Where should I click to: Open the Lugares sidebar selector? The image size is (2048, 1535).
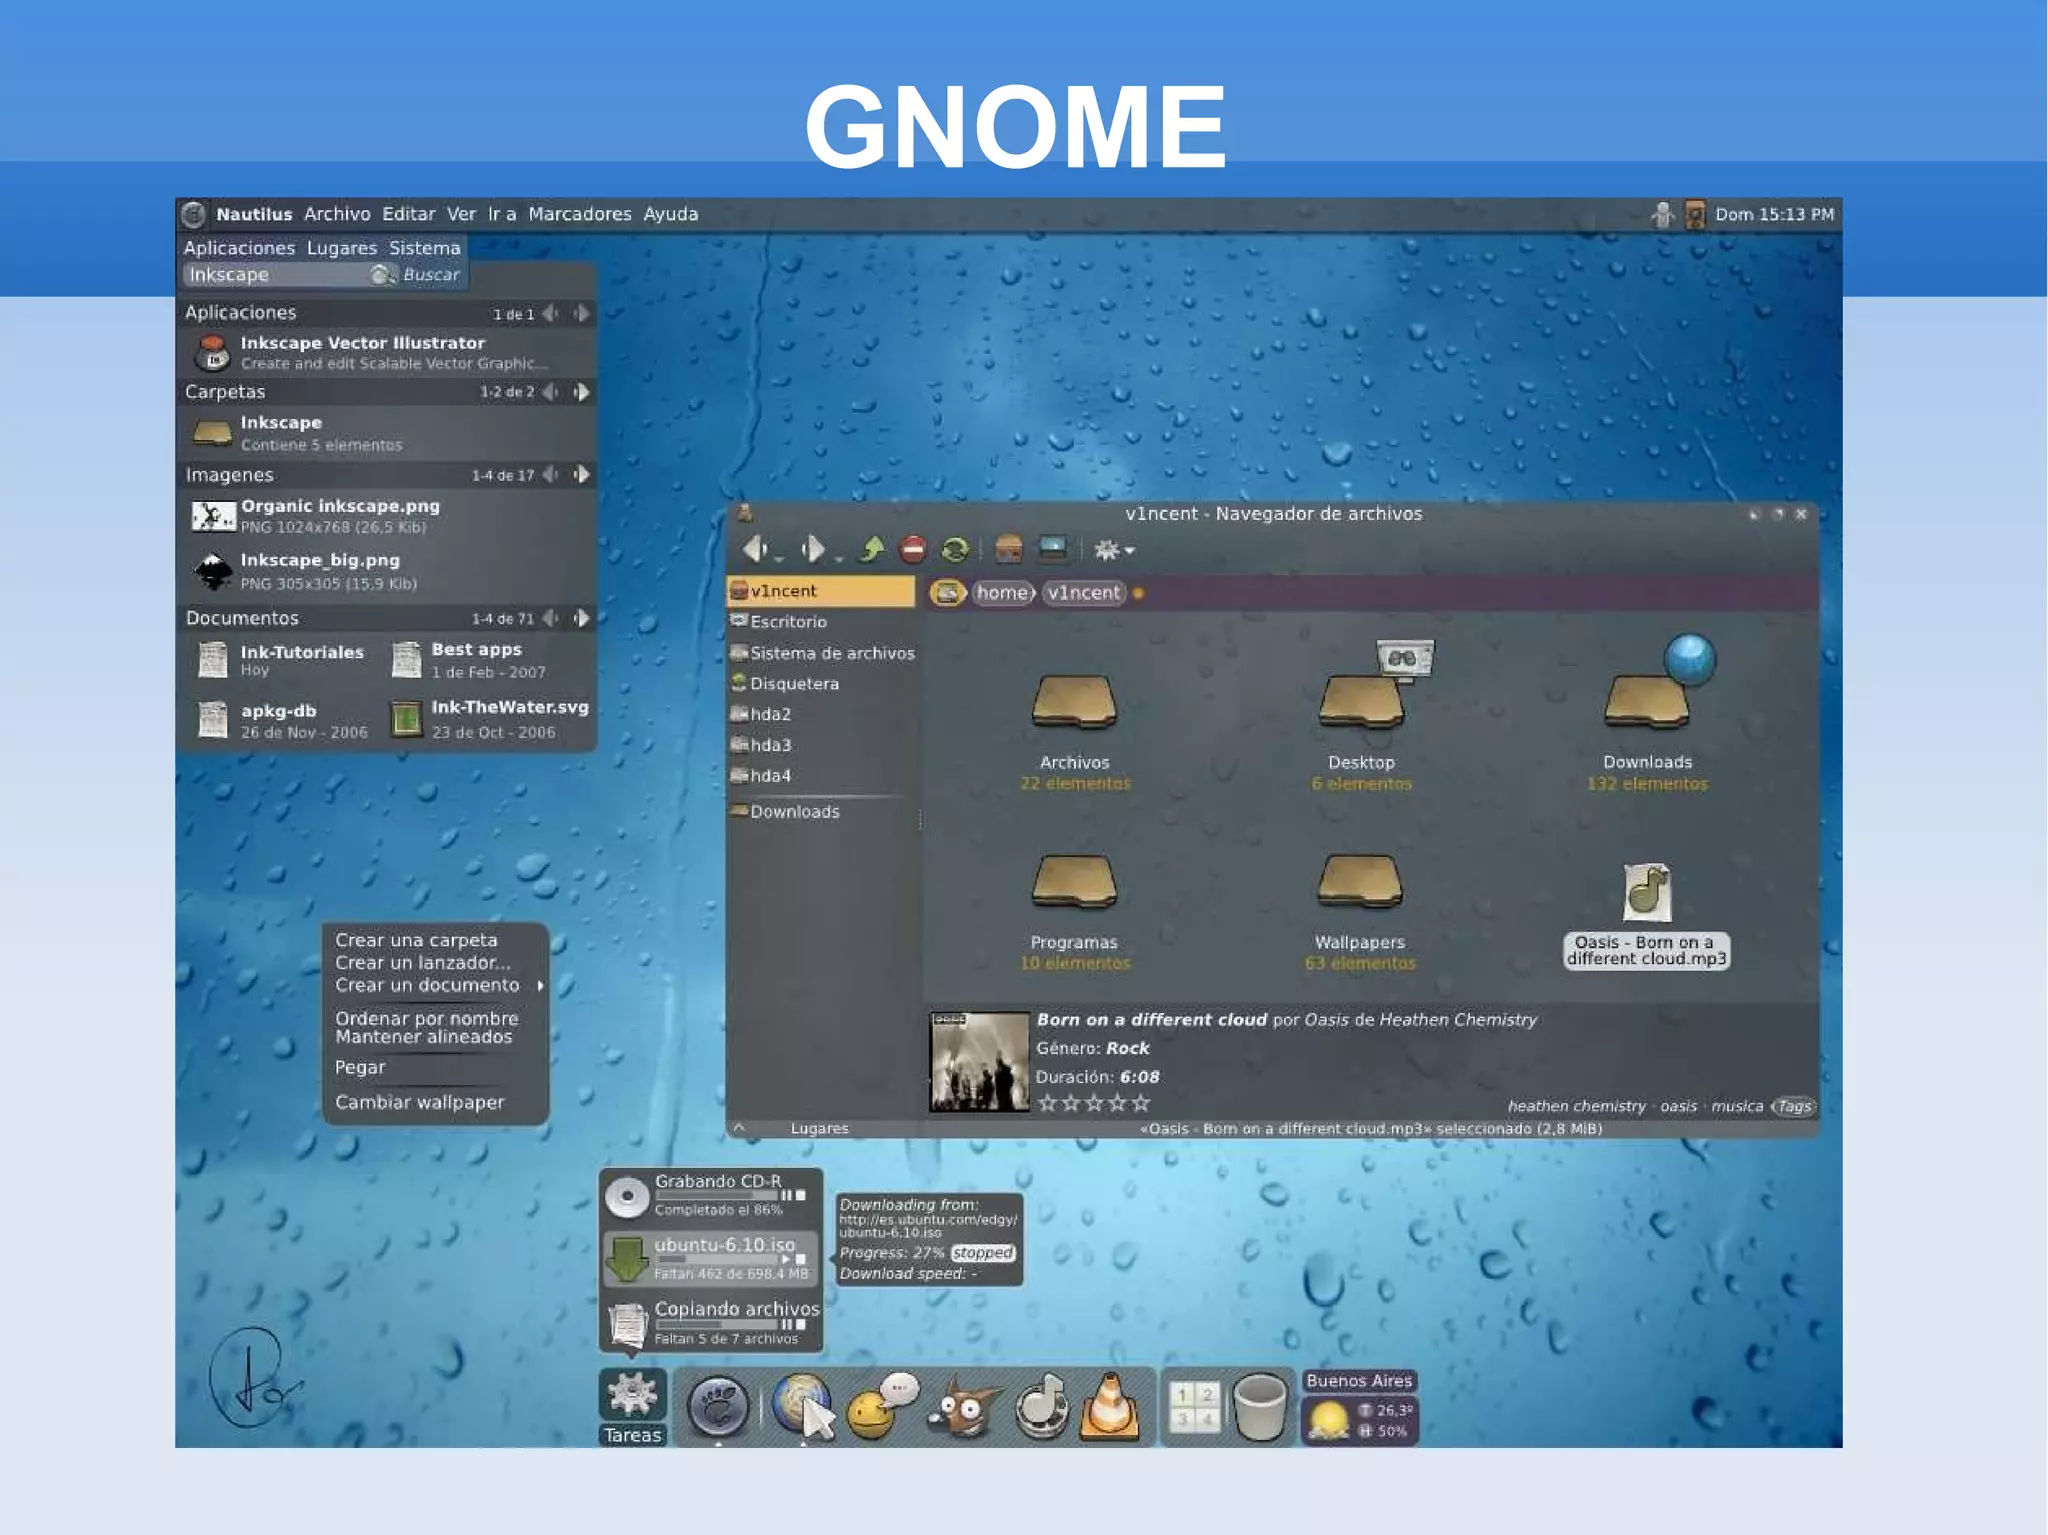819,1129
